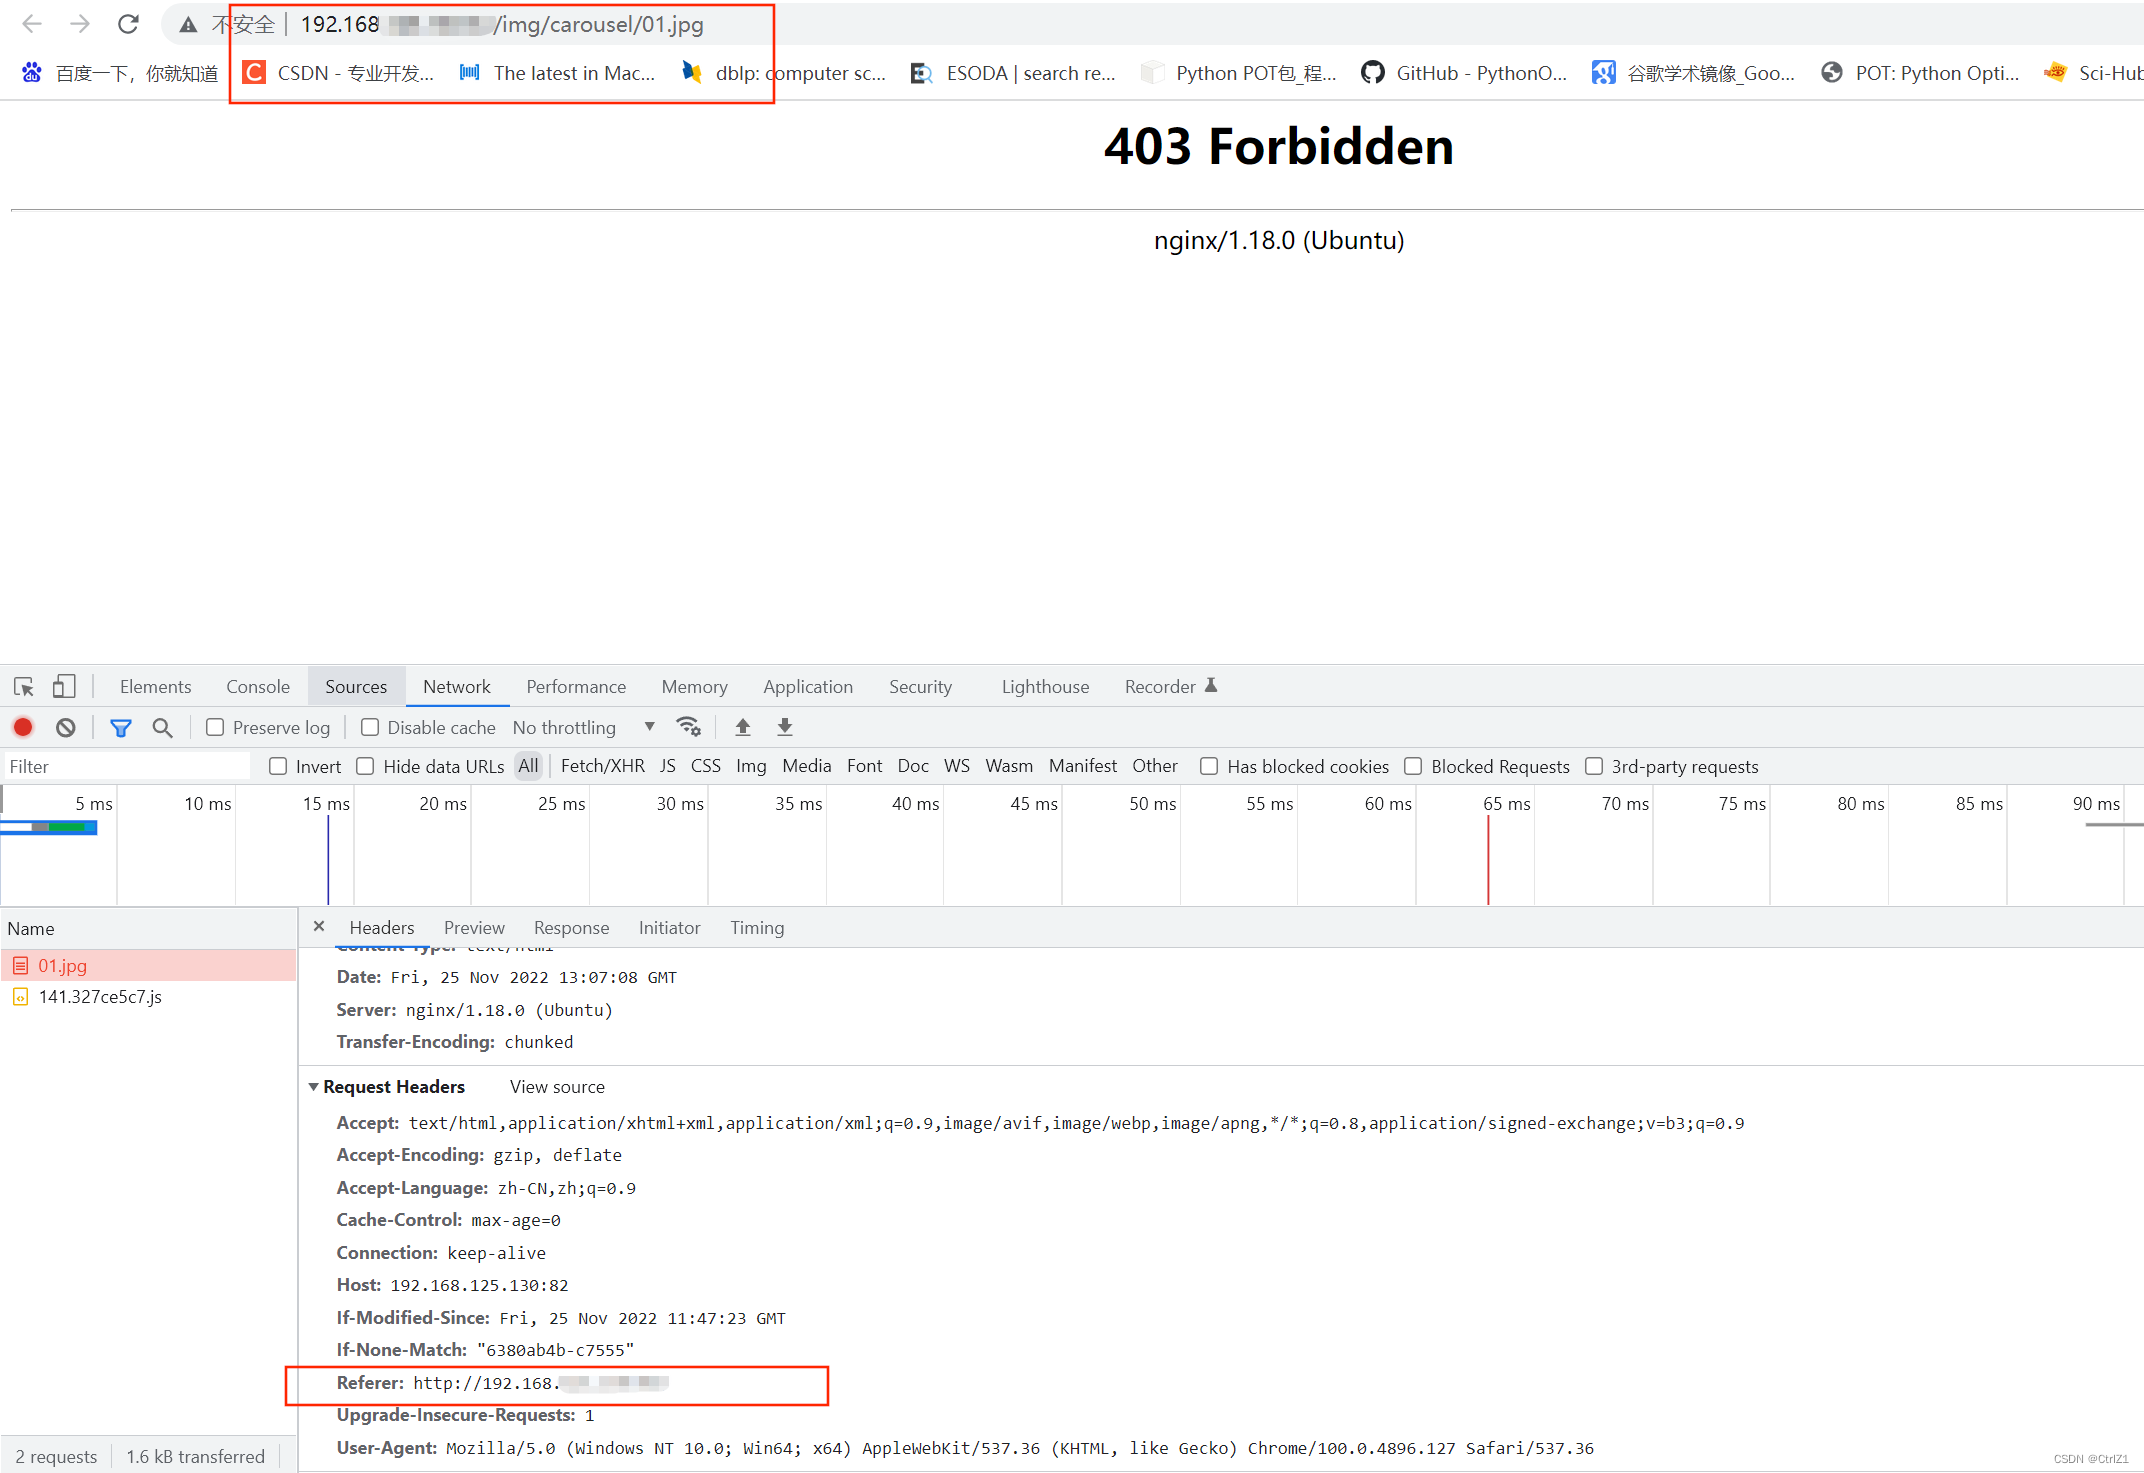Switch to the Elements tab
Image resolution: width=2144 pixels, height=1473 pixels.
(155, 687)
